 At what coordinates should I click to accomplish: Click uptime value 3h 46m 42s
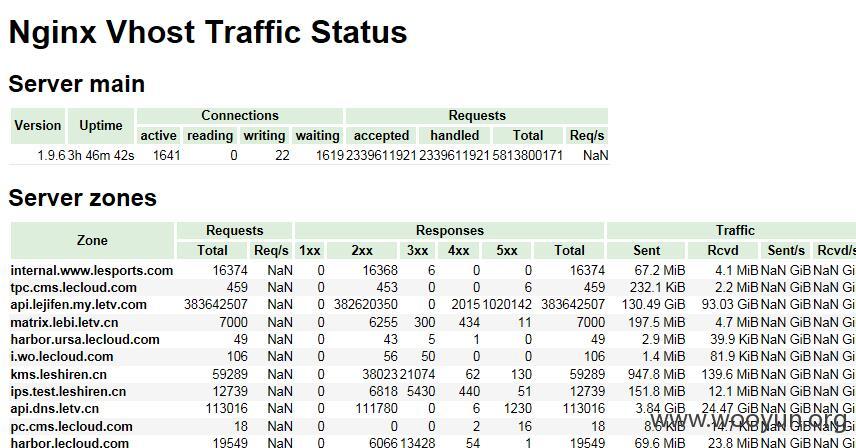101,156
